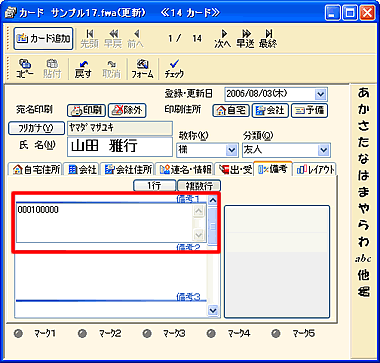This screenshot has height=363, width=380.
Task: Switch to the 出・受 tab
Action: 234,169
